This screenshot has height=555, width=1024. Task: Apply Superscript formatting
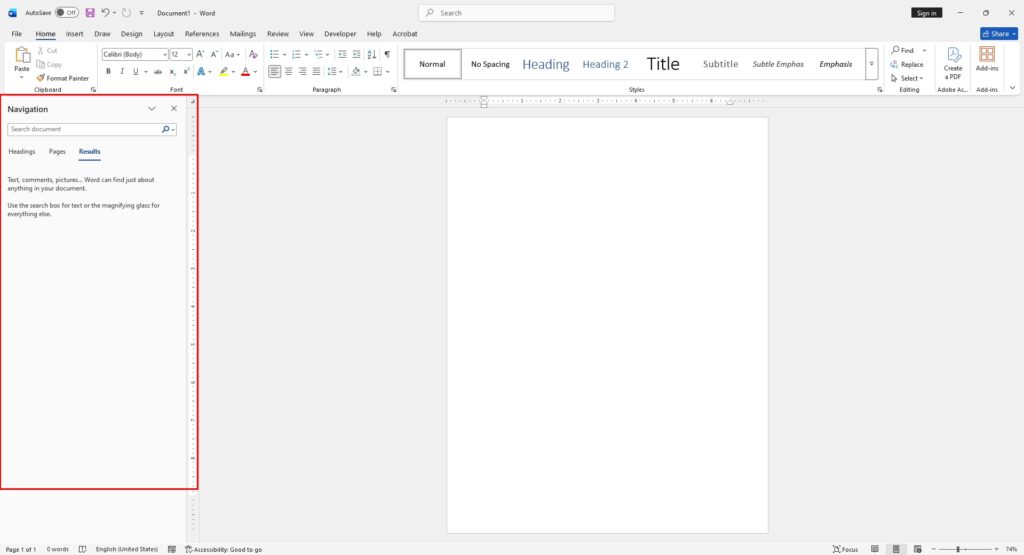pos(186,72)
